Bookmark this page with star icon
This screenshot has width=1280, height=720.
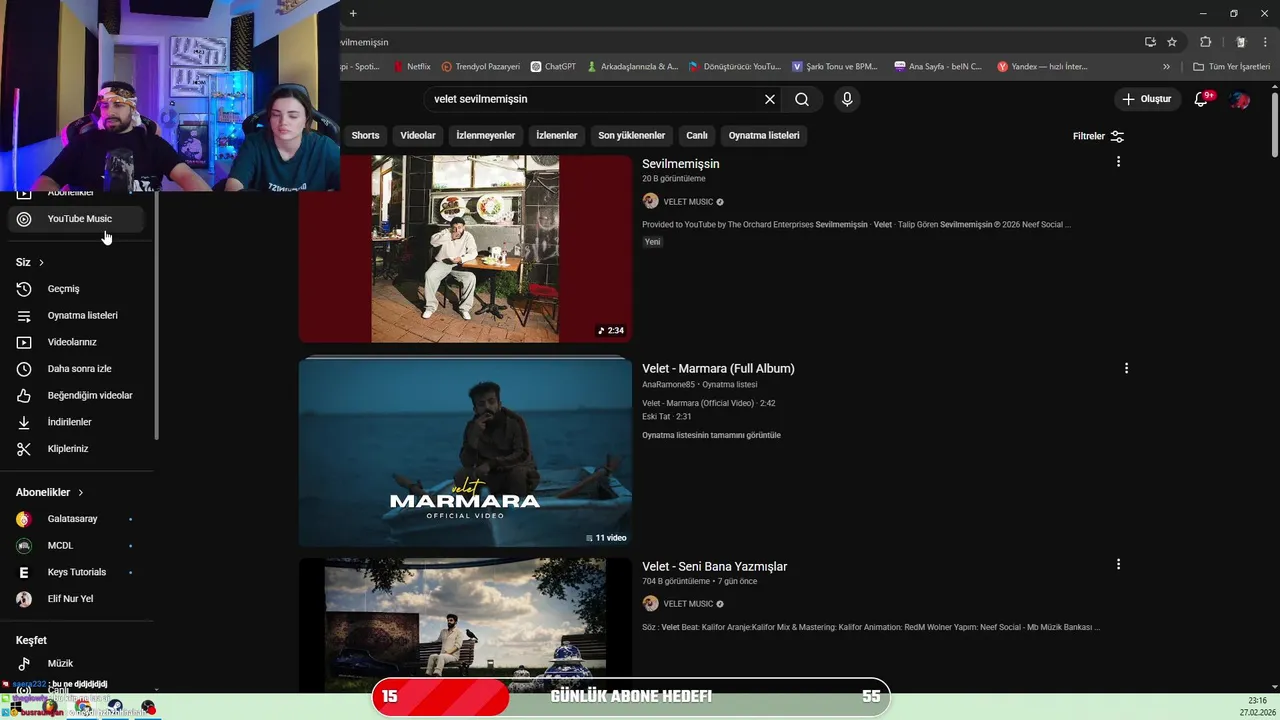1172,42
